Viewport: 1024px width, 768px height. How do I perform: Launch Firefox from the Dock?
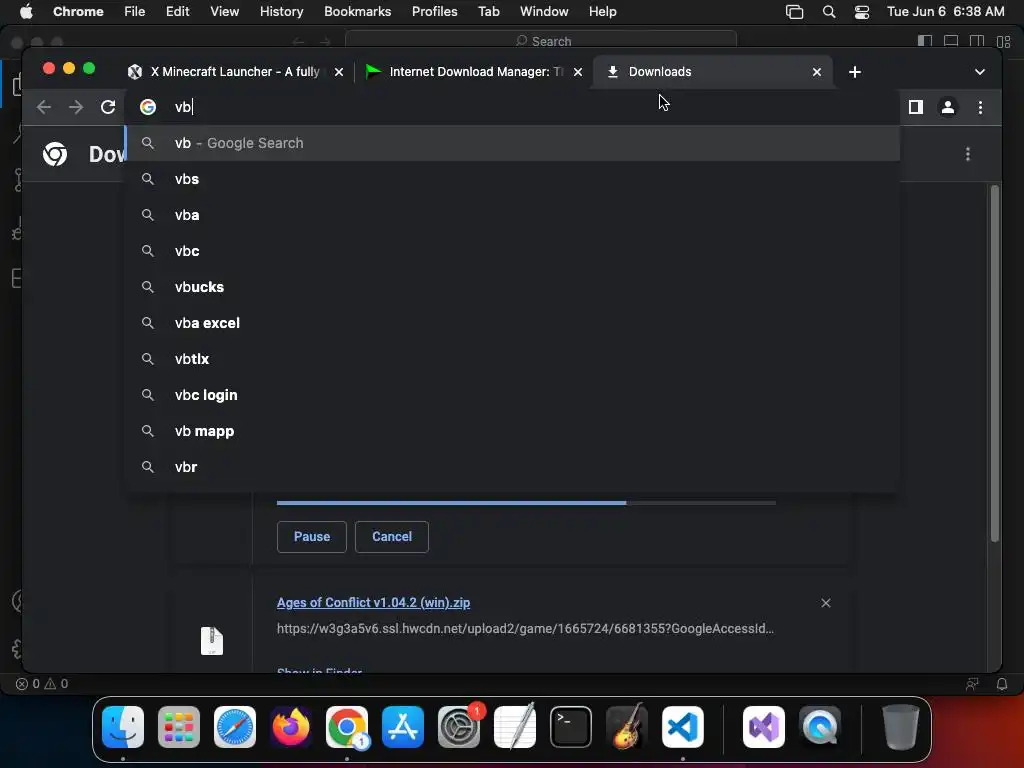point(291,727)
